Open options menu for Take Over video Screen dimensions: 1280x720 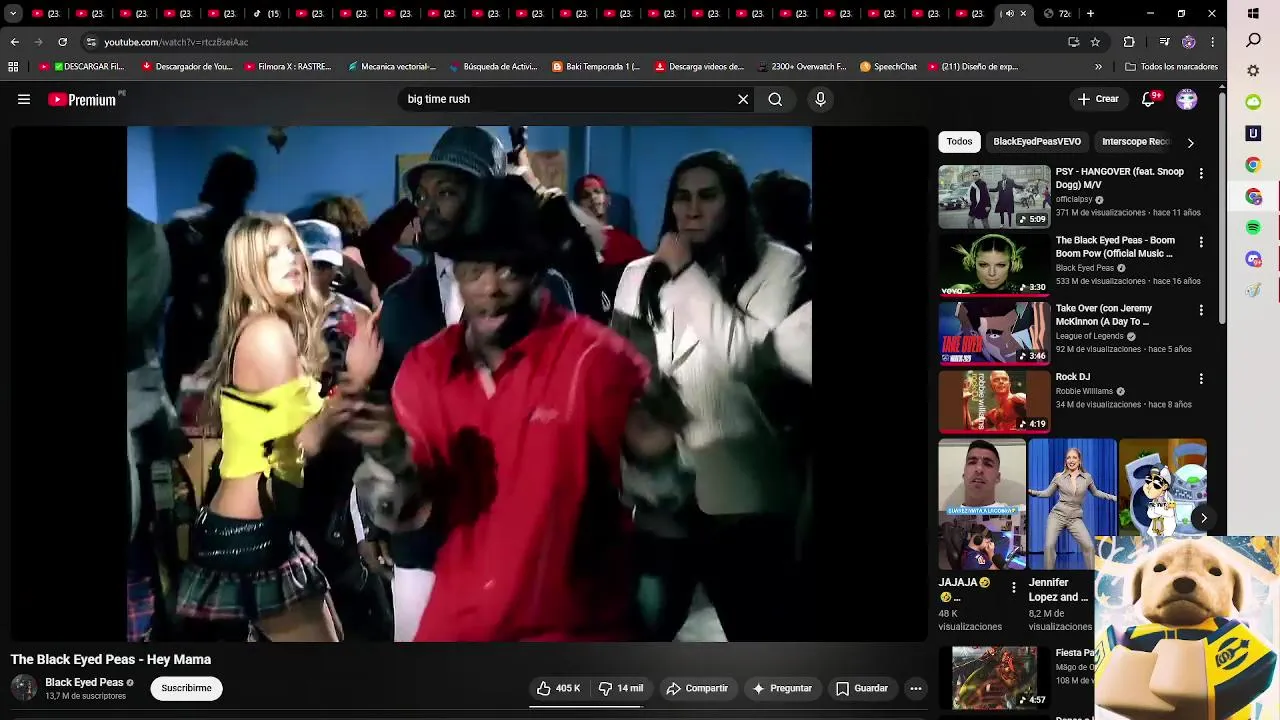click(x=1201, y=310)
